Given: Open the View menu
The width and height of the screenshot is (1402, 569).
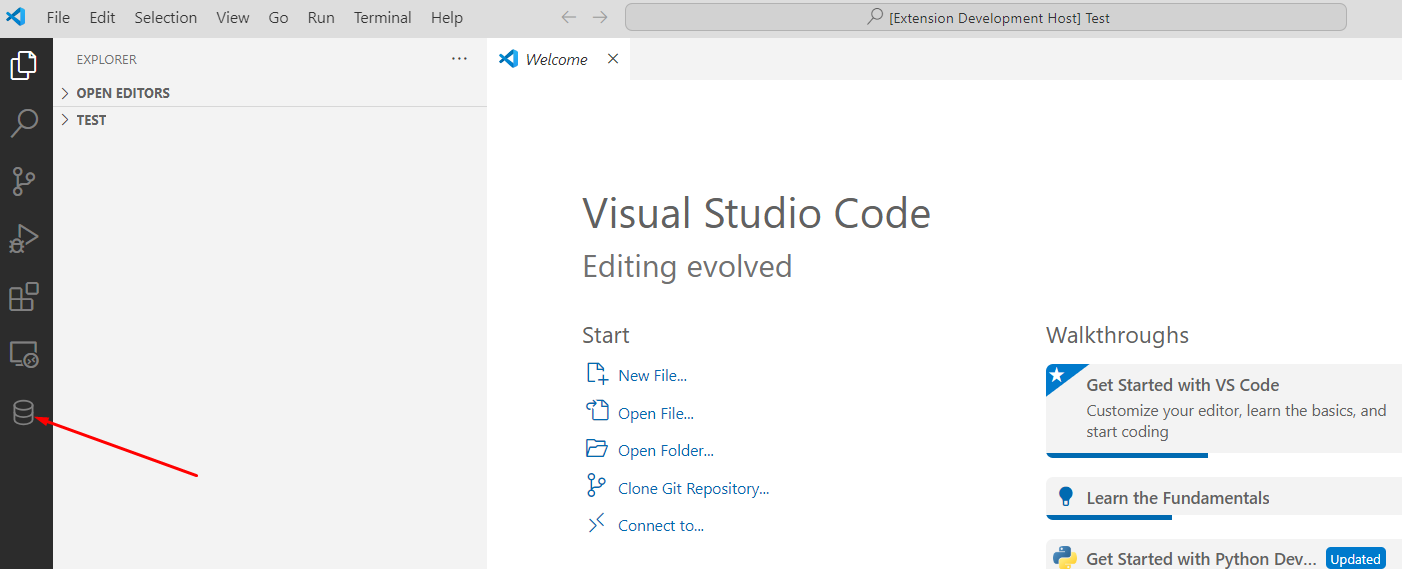Looking at the screenshot, I should pos(233,17).
